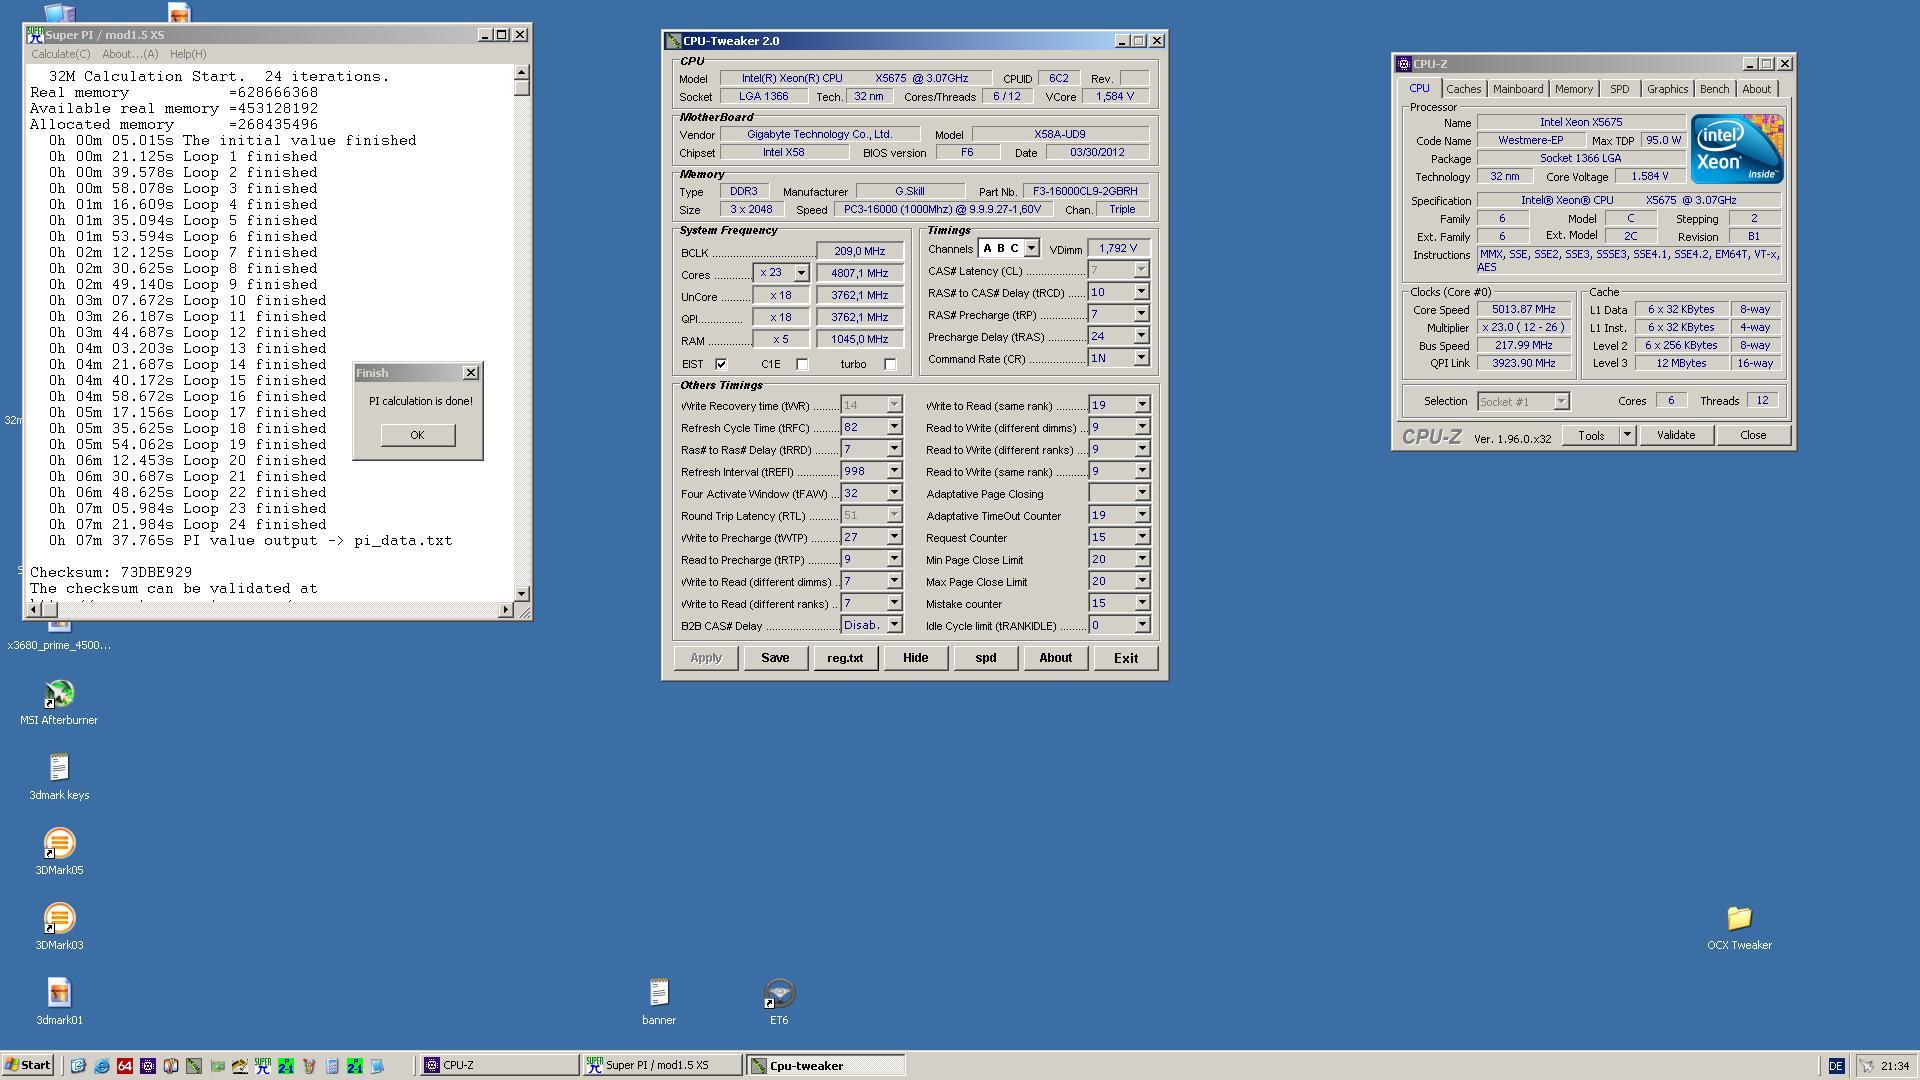Click the DE language indicator in tray

(x=1836, y=1066)
